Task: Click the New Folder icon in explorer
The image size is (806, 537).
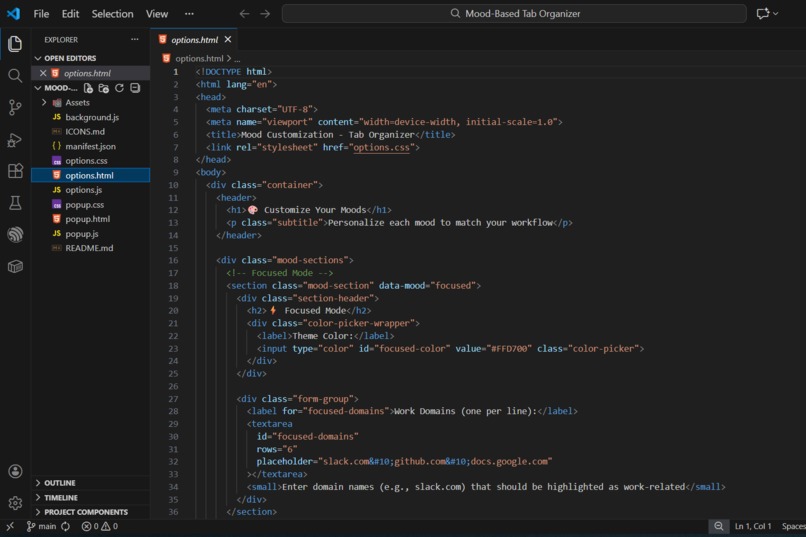Action: click(104, 88)
